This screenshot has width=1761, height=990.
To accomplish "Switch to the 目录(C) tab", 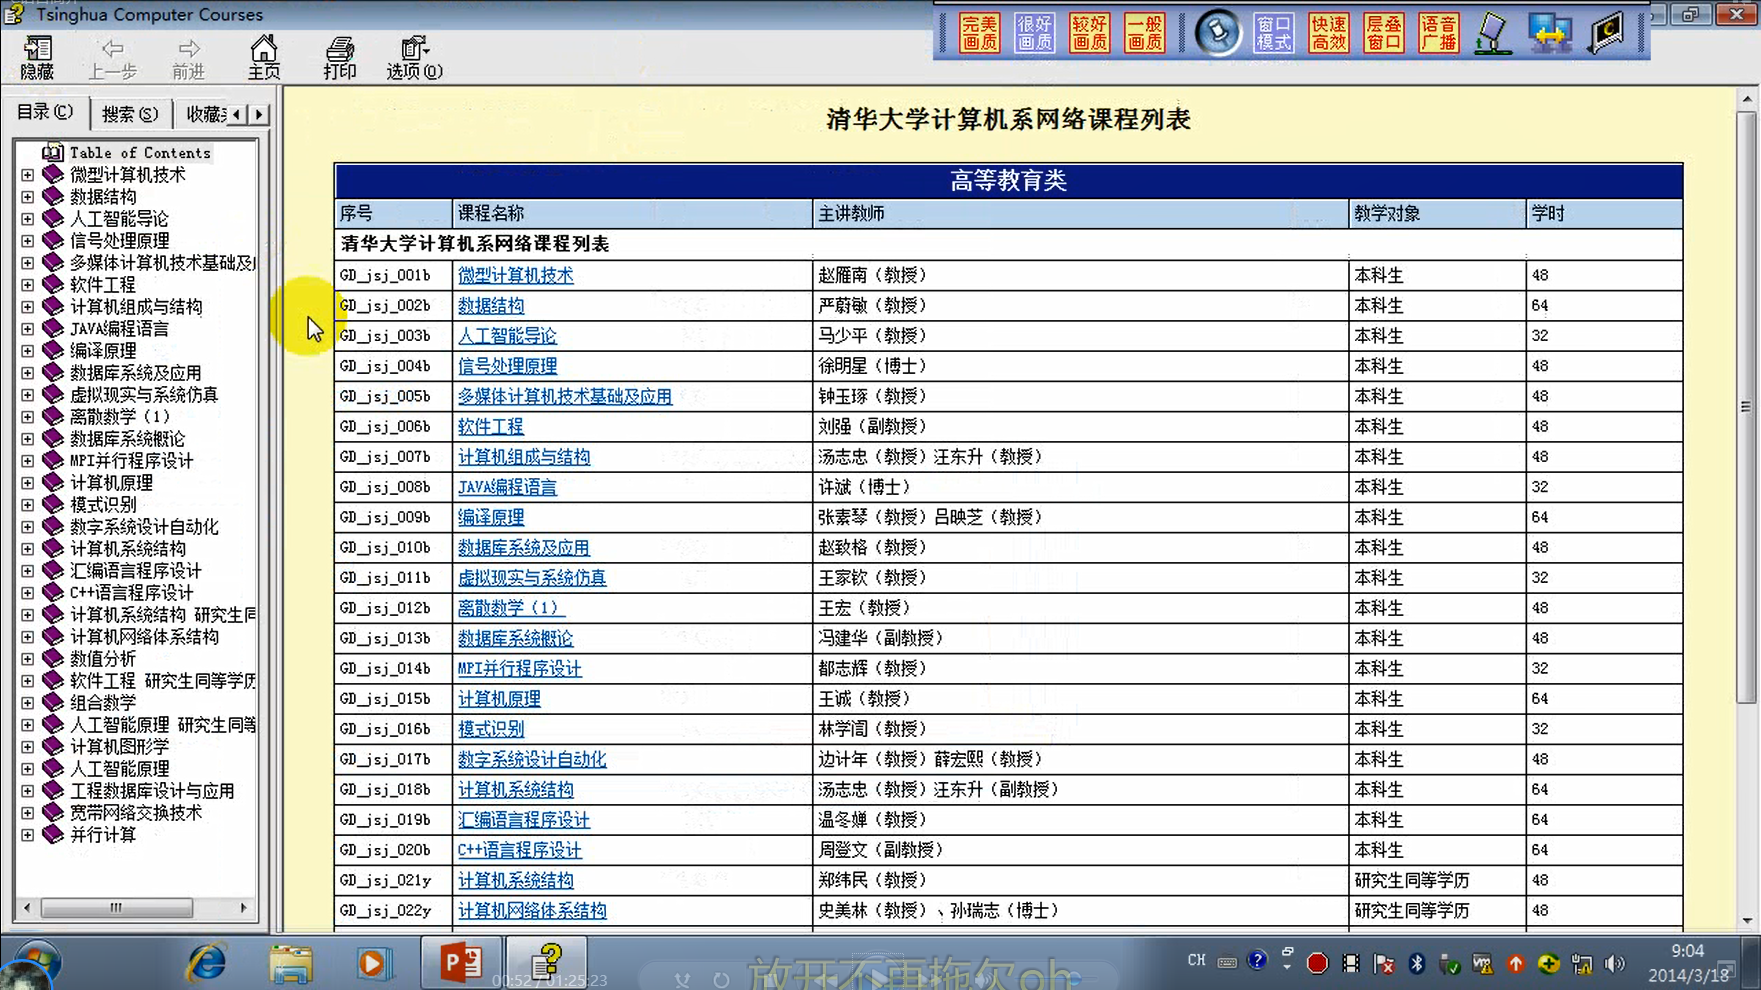I will [45, 112].
